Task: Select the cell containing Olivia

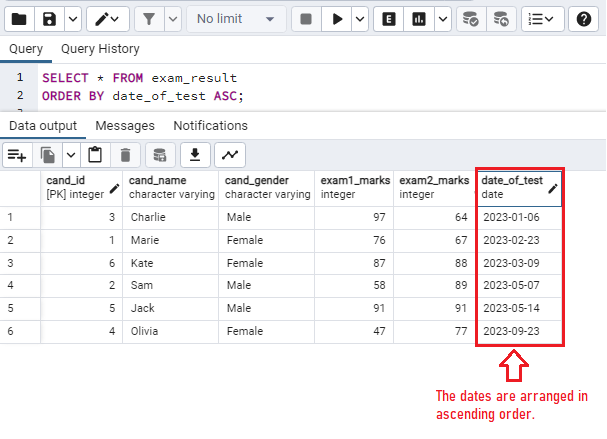Action: [x=170, y=331]
